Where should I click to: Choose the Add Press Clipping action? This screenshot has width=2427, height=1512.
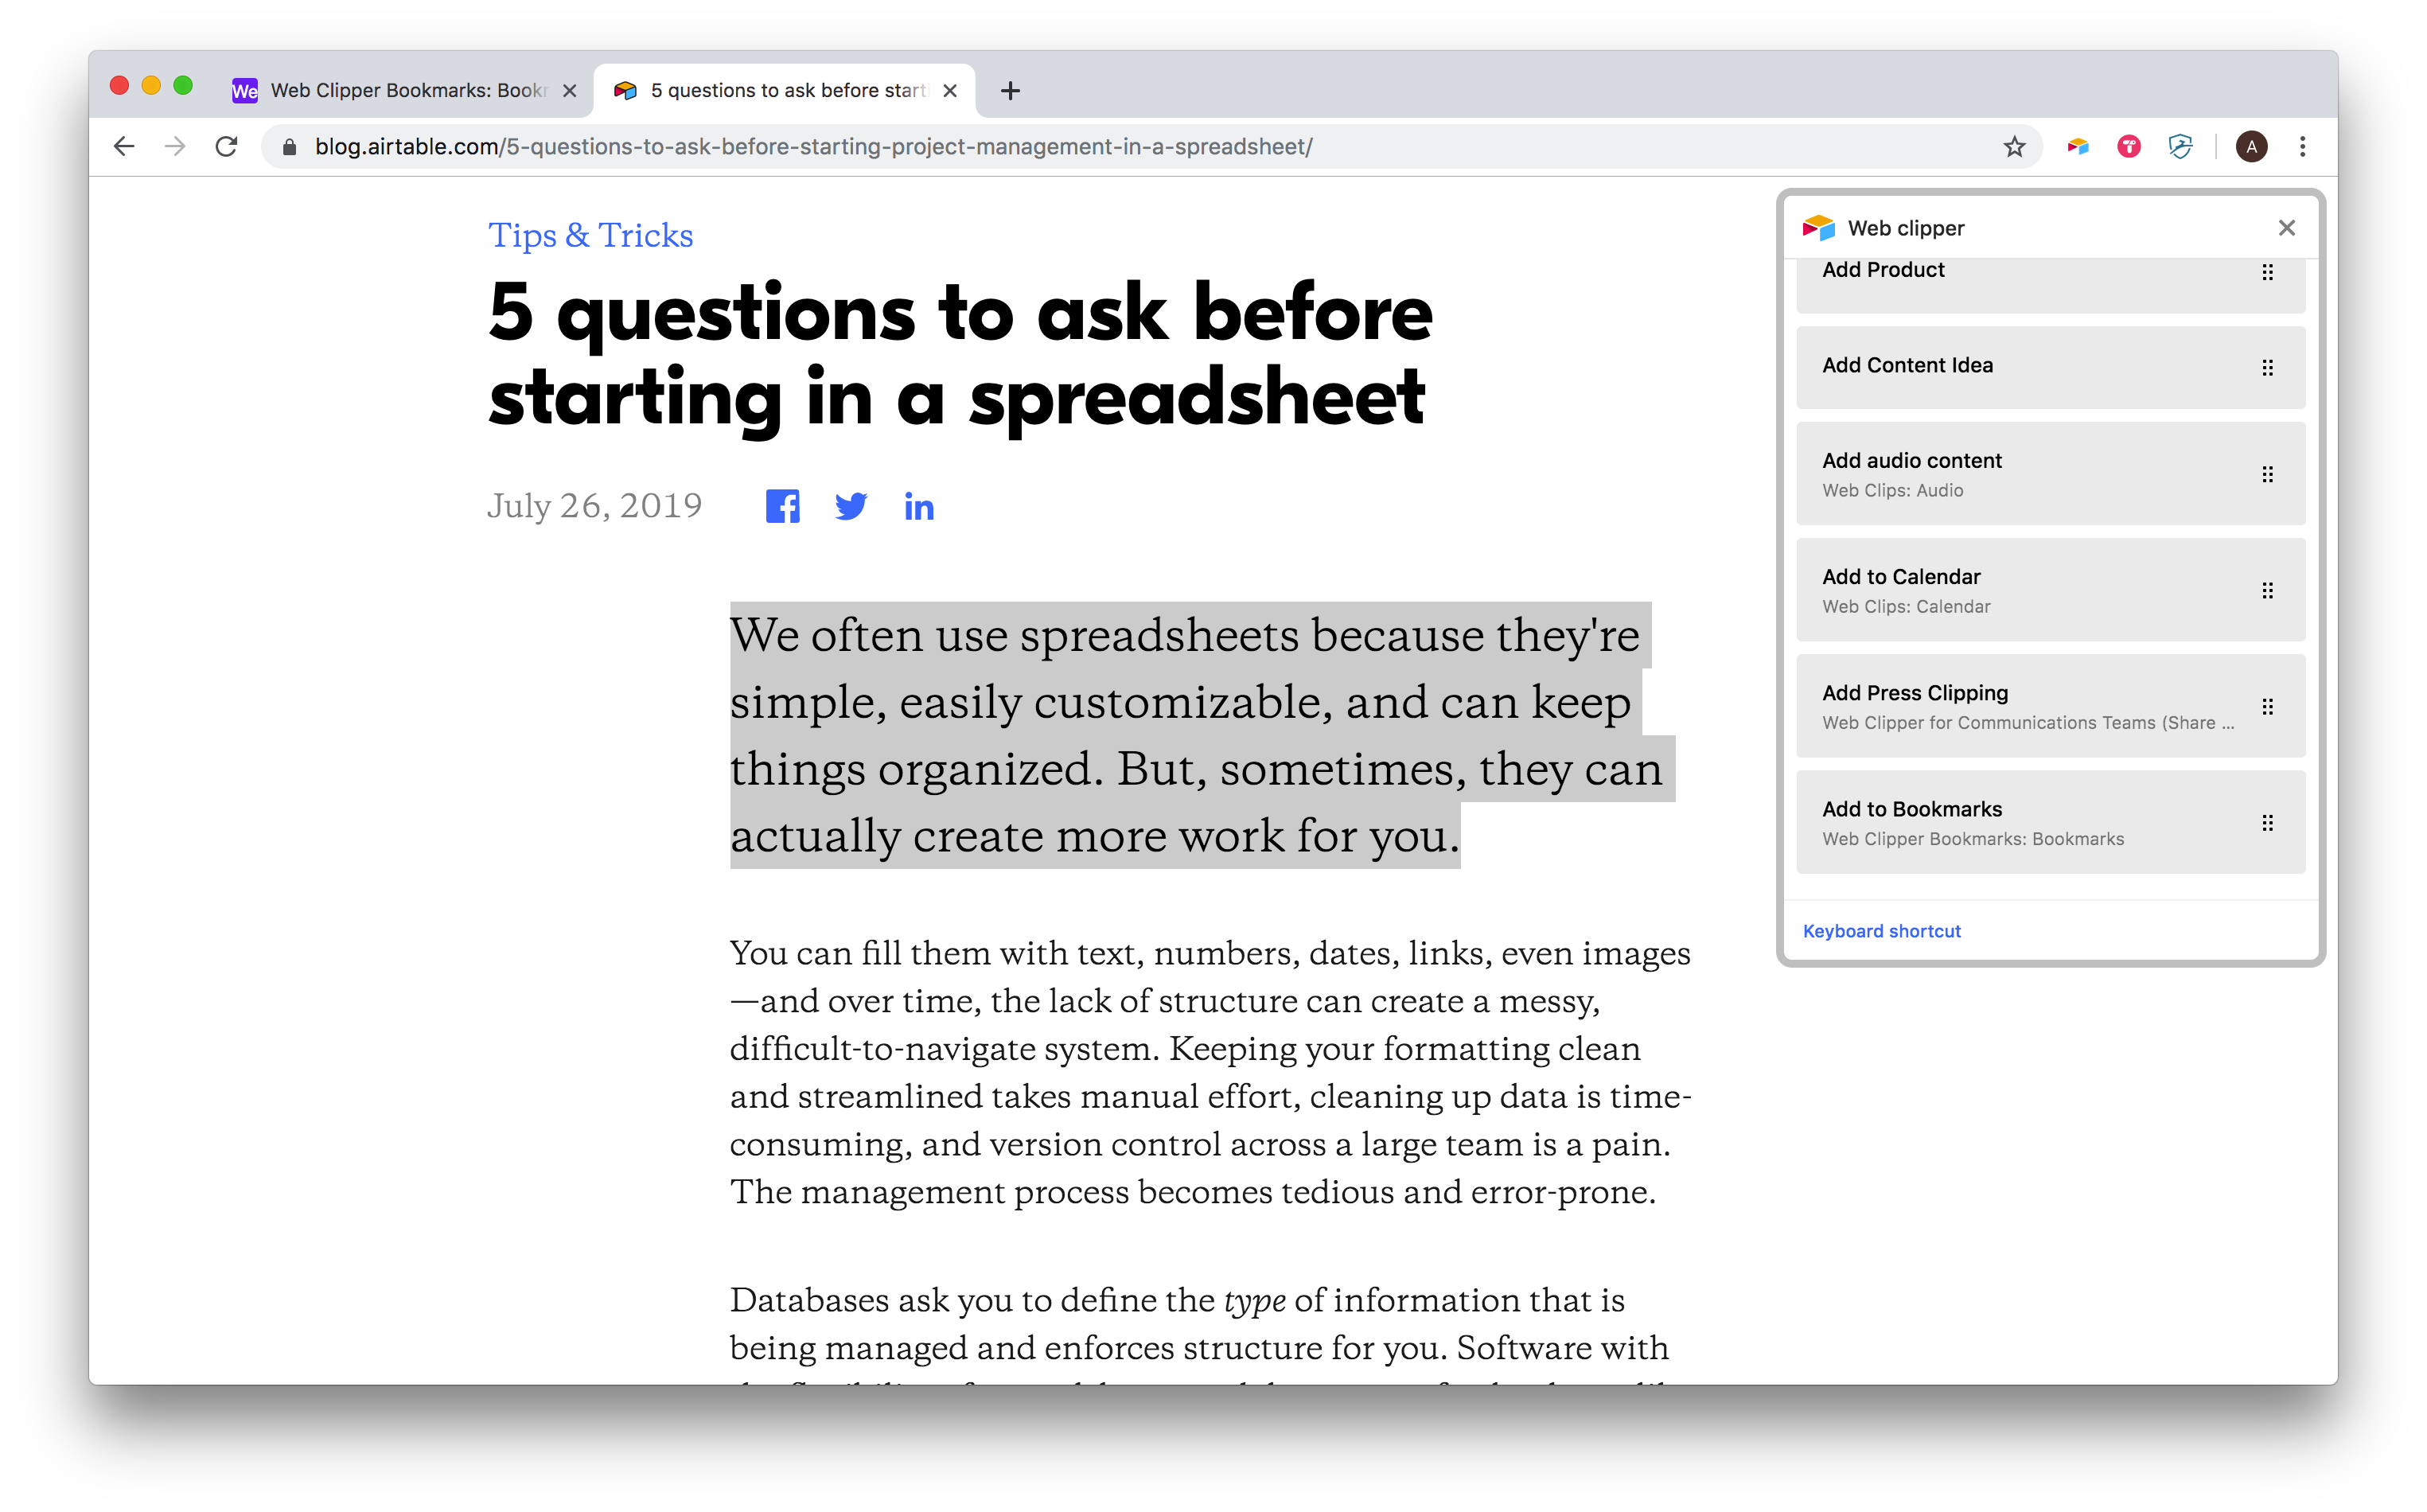pos(2050,706)
